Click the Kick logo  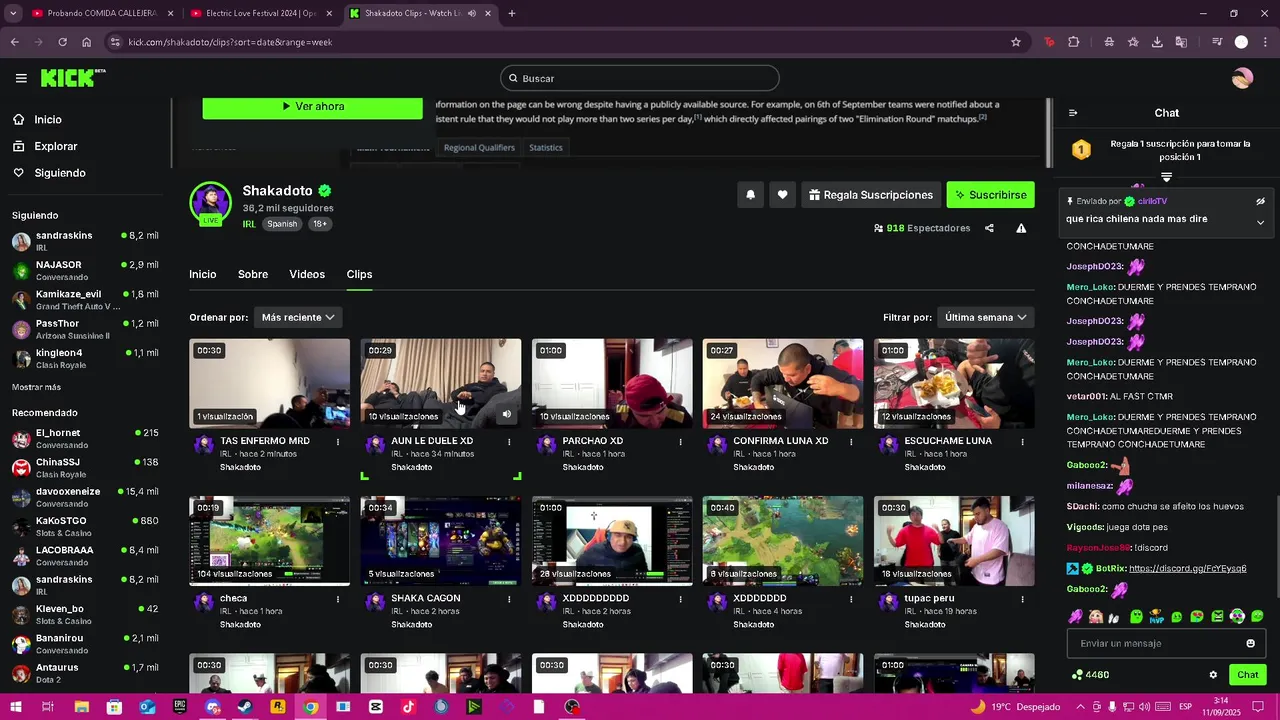tap(73, 78)
